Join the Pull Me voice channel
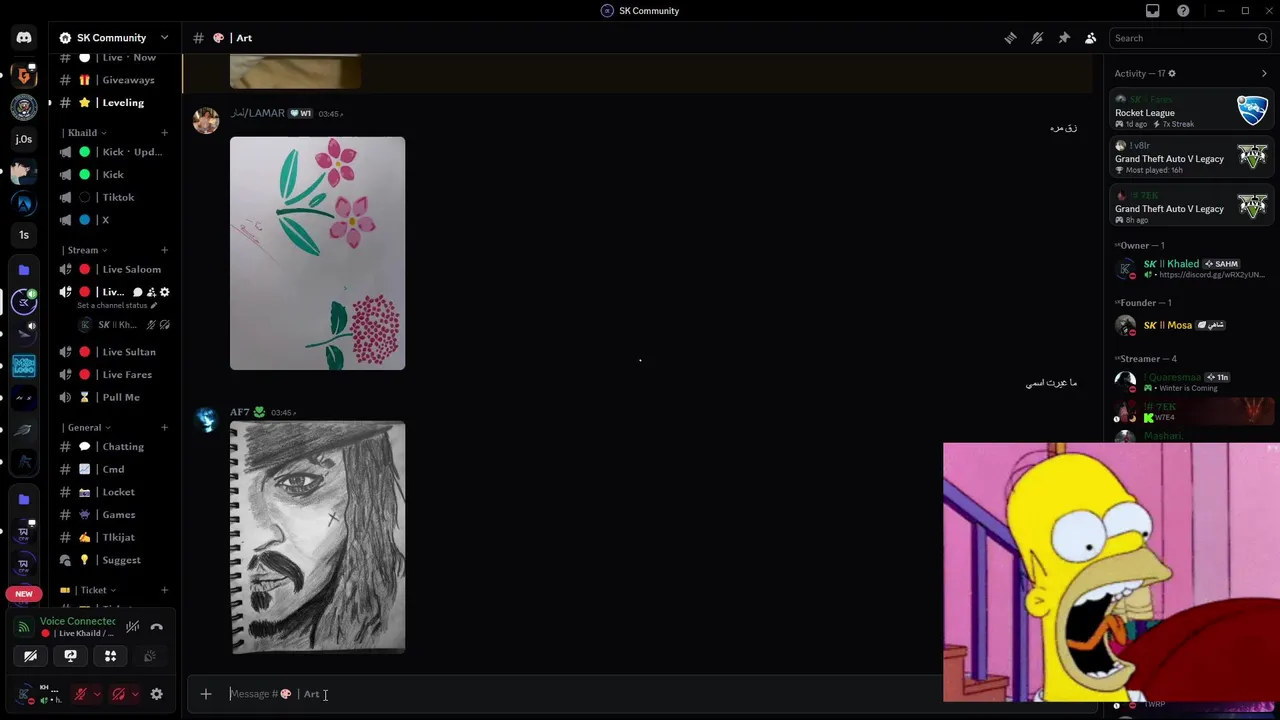 [x=114, y=398]
